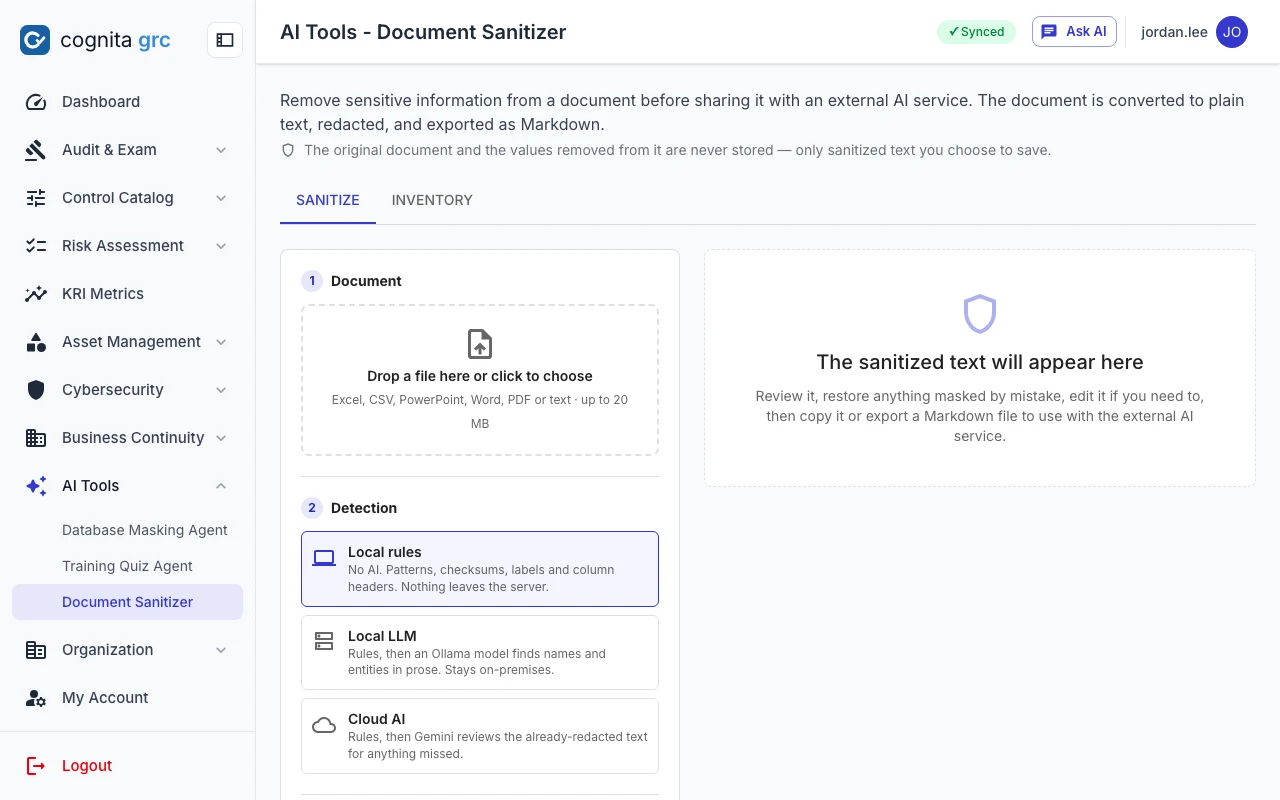Expand the Cybersecurity chevron
Screen dimensions: 1280x800
click(x=221, y=390)
